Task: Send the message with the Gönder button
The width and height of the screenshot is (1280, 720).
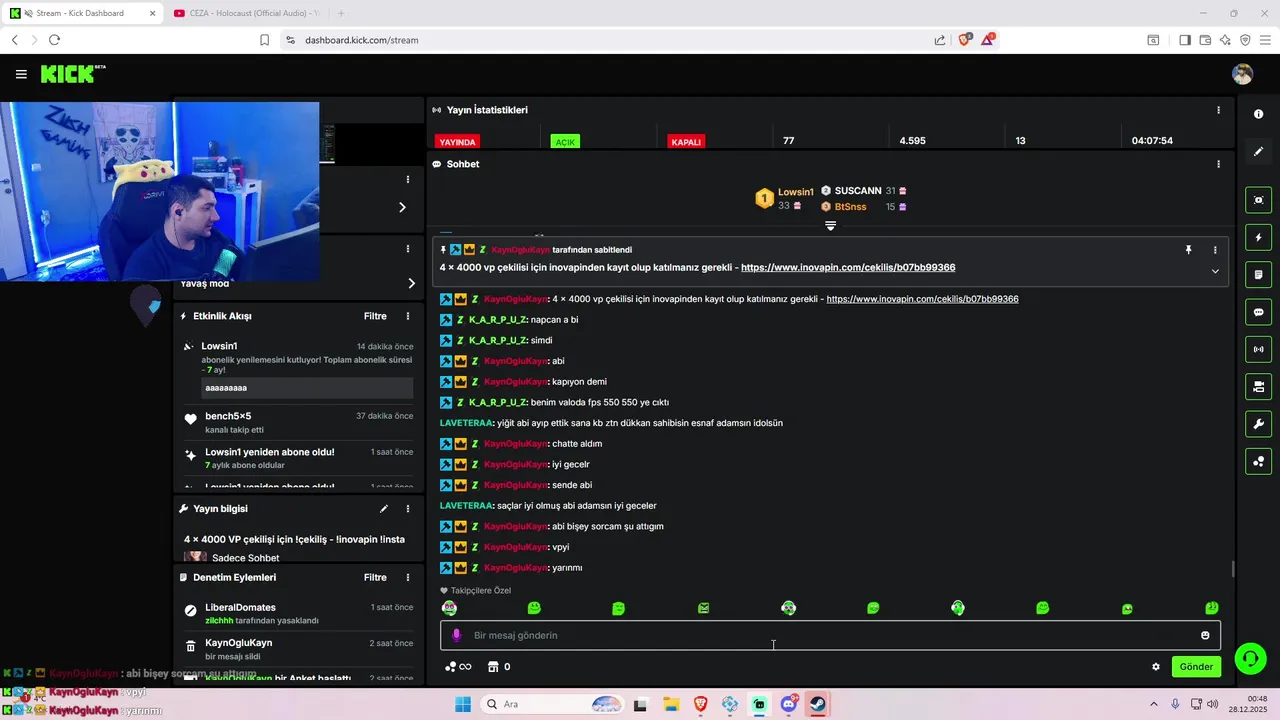Action: (1196, 667)
